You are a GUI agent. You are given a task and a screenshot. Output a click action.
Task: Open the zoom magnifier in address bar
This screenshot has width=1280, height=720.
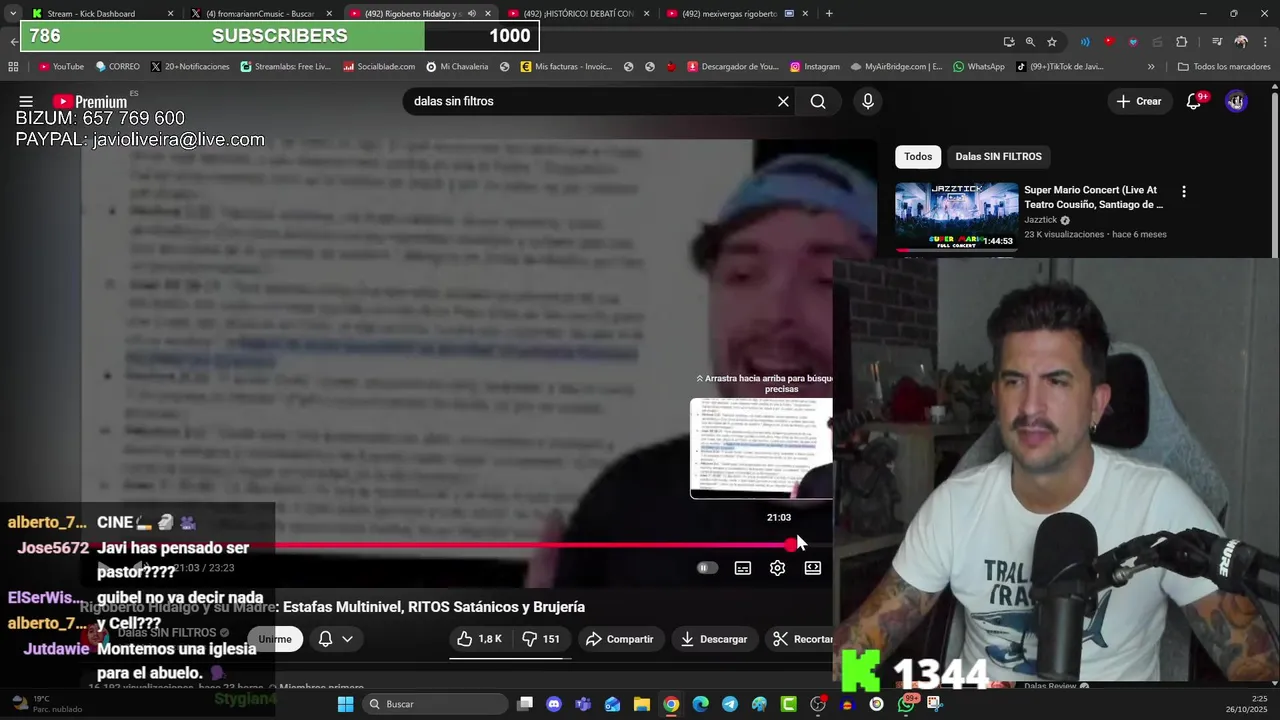[x=1030, y=41]
